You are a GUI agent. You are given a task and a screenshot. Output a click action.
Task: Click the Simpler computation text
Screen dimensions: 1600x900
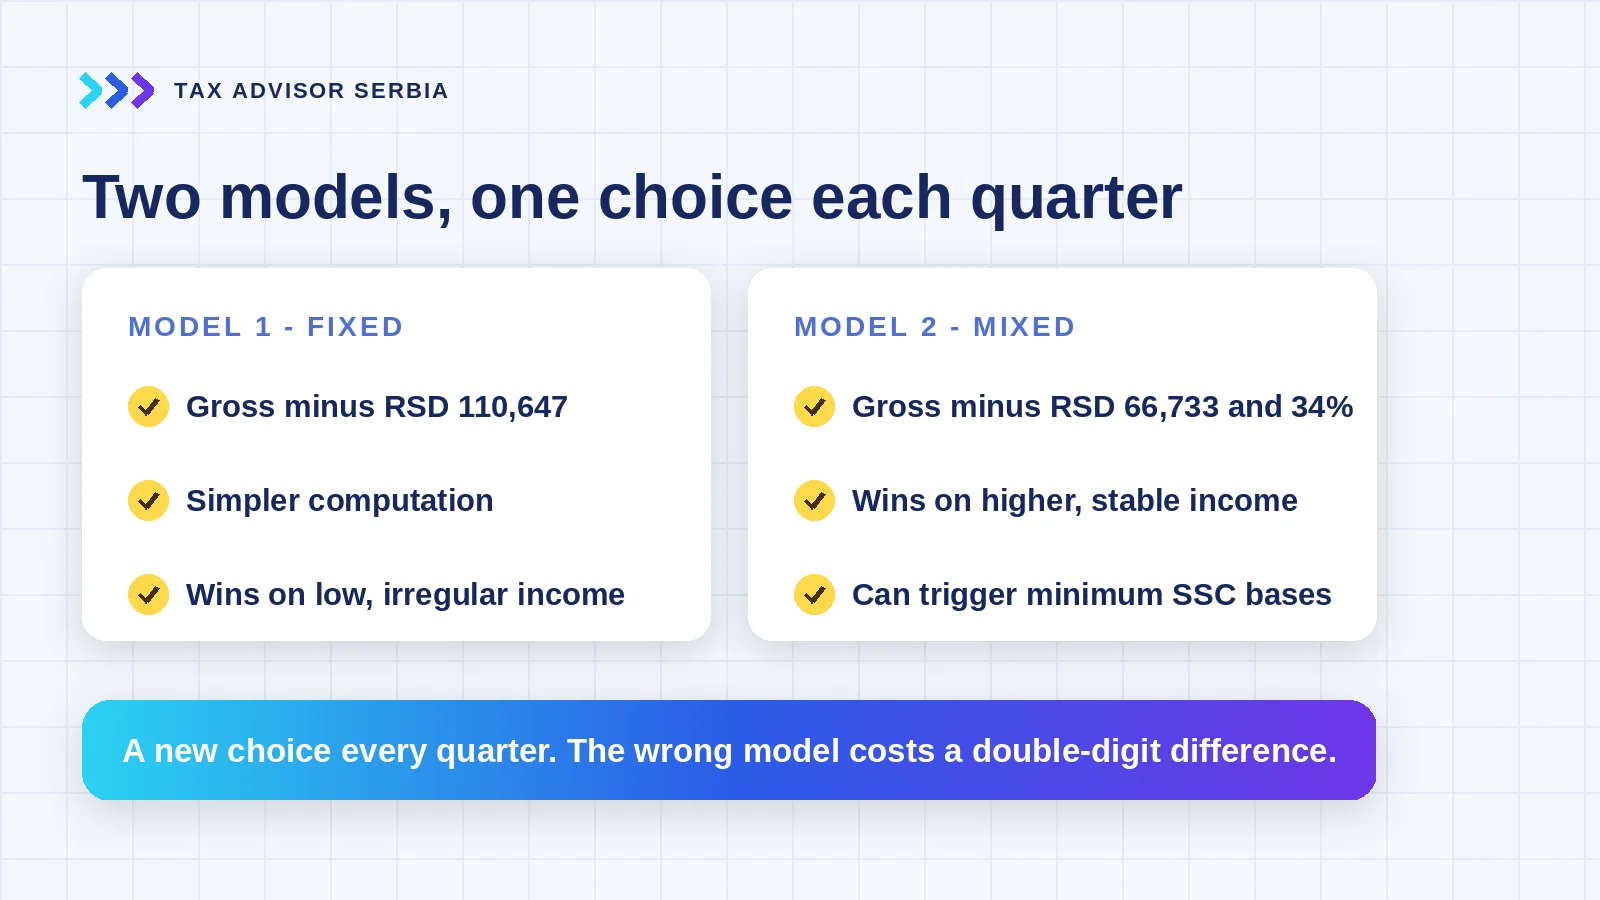(340, 501)
